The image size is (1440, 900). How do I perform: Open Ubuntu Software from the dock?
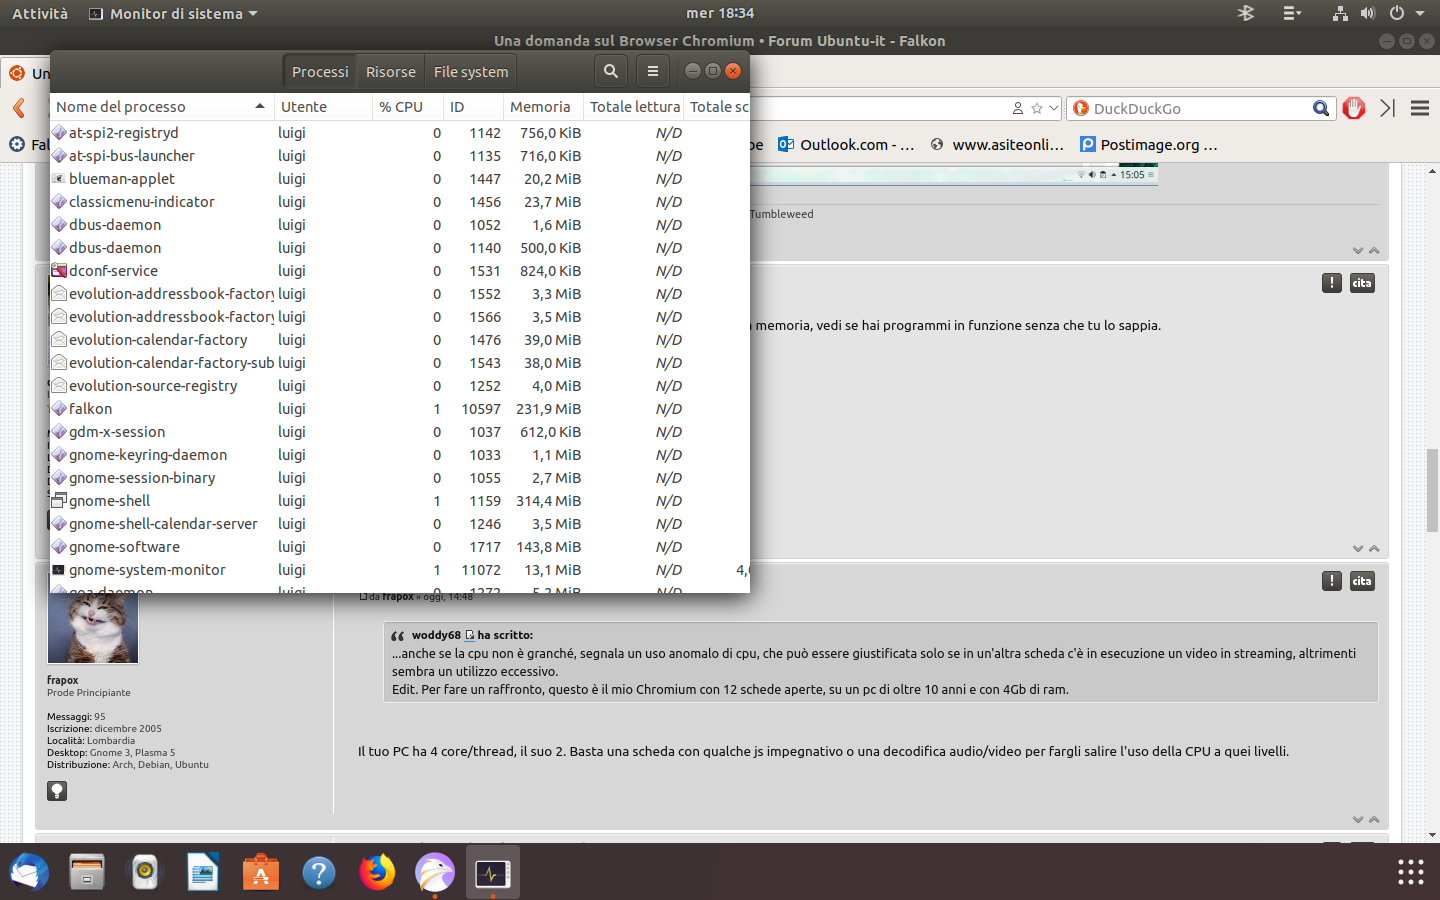tap(261, 872)
